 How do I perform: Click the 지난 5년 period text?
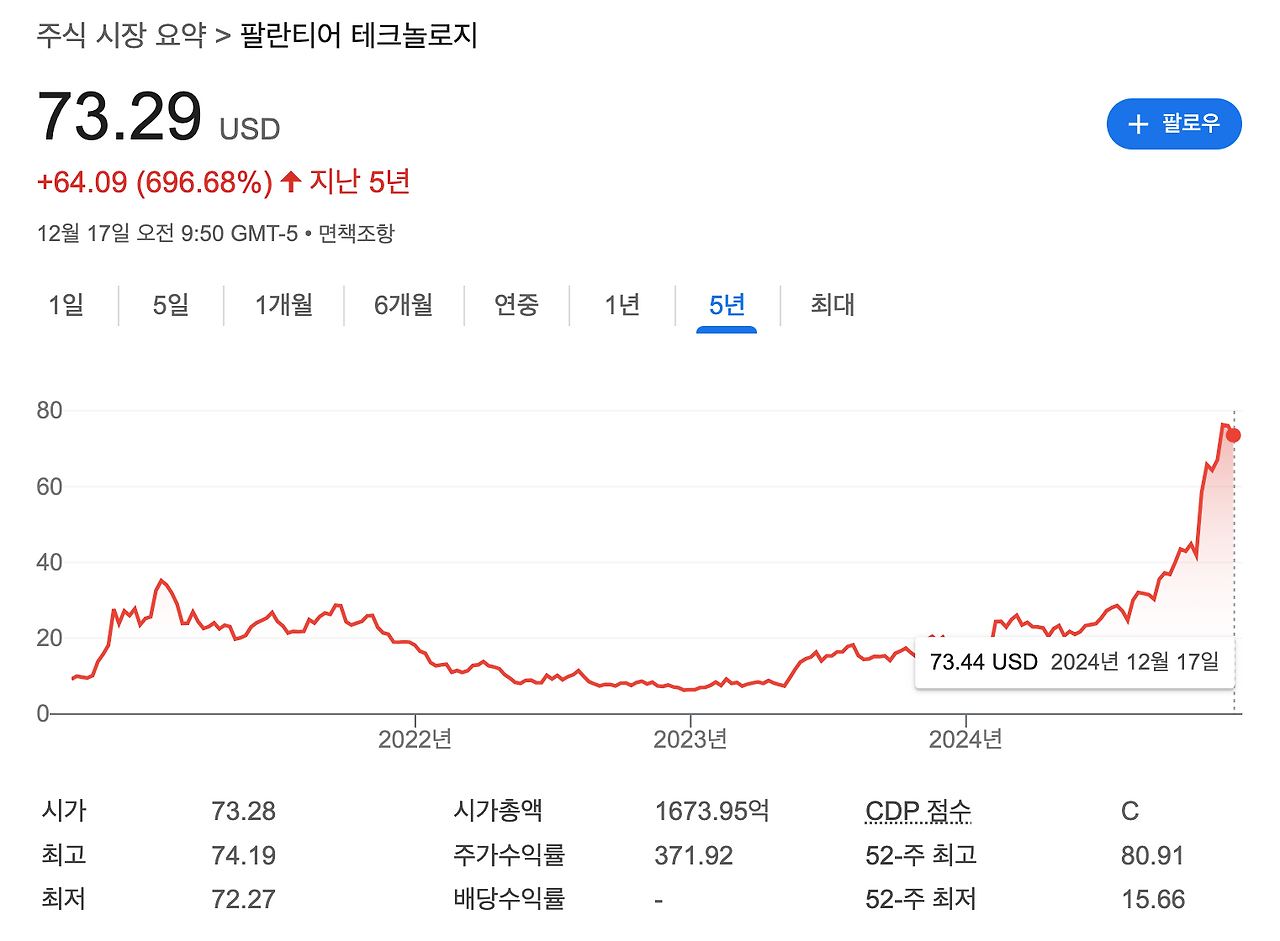pyautogui.click(x=359, y=182)
